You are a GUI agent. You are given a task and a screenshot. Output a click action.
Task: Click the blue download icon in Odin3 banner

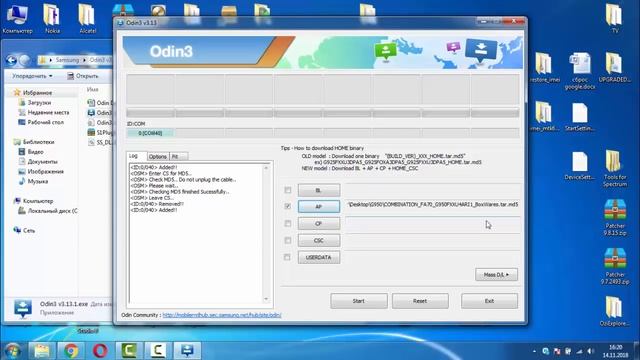481,50
